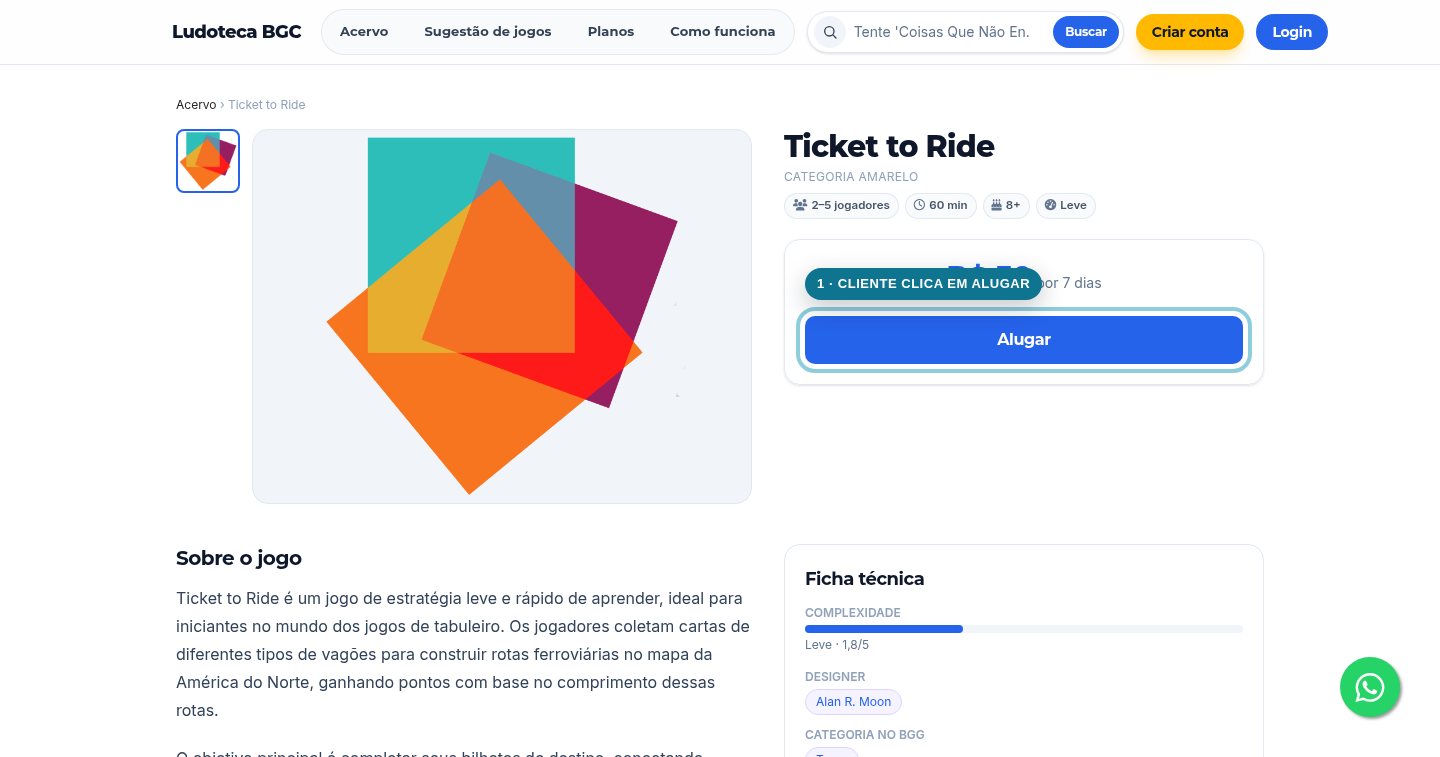Click the players icon in 2–5 jogadores chip

coord(800,205)
